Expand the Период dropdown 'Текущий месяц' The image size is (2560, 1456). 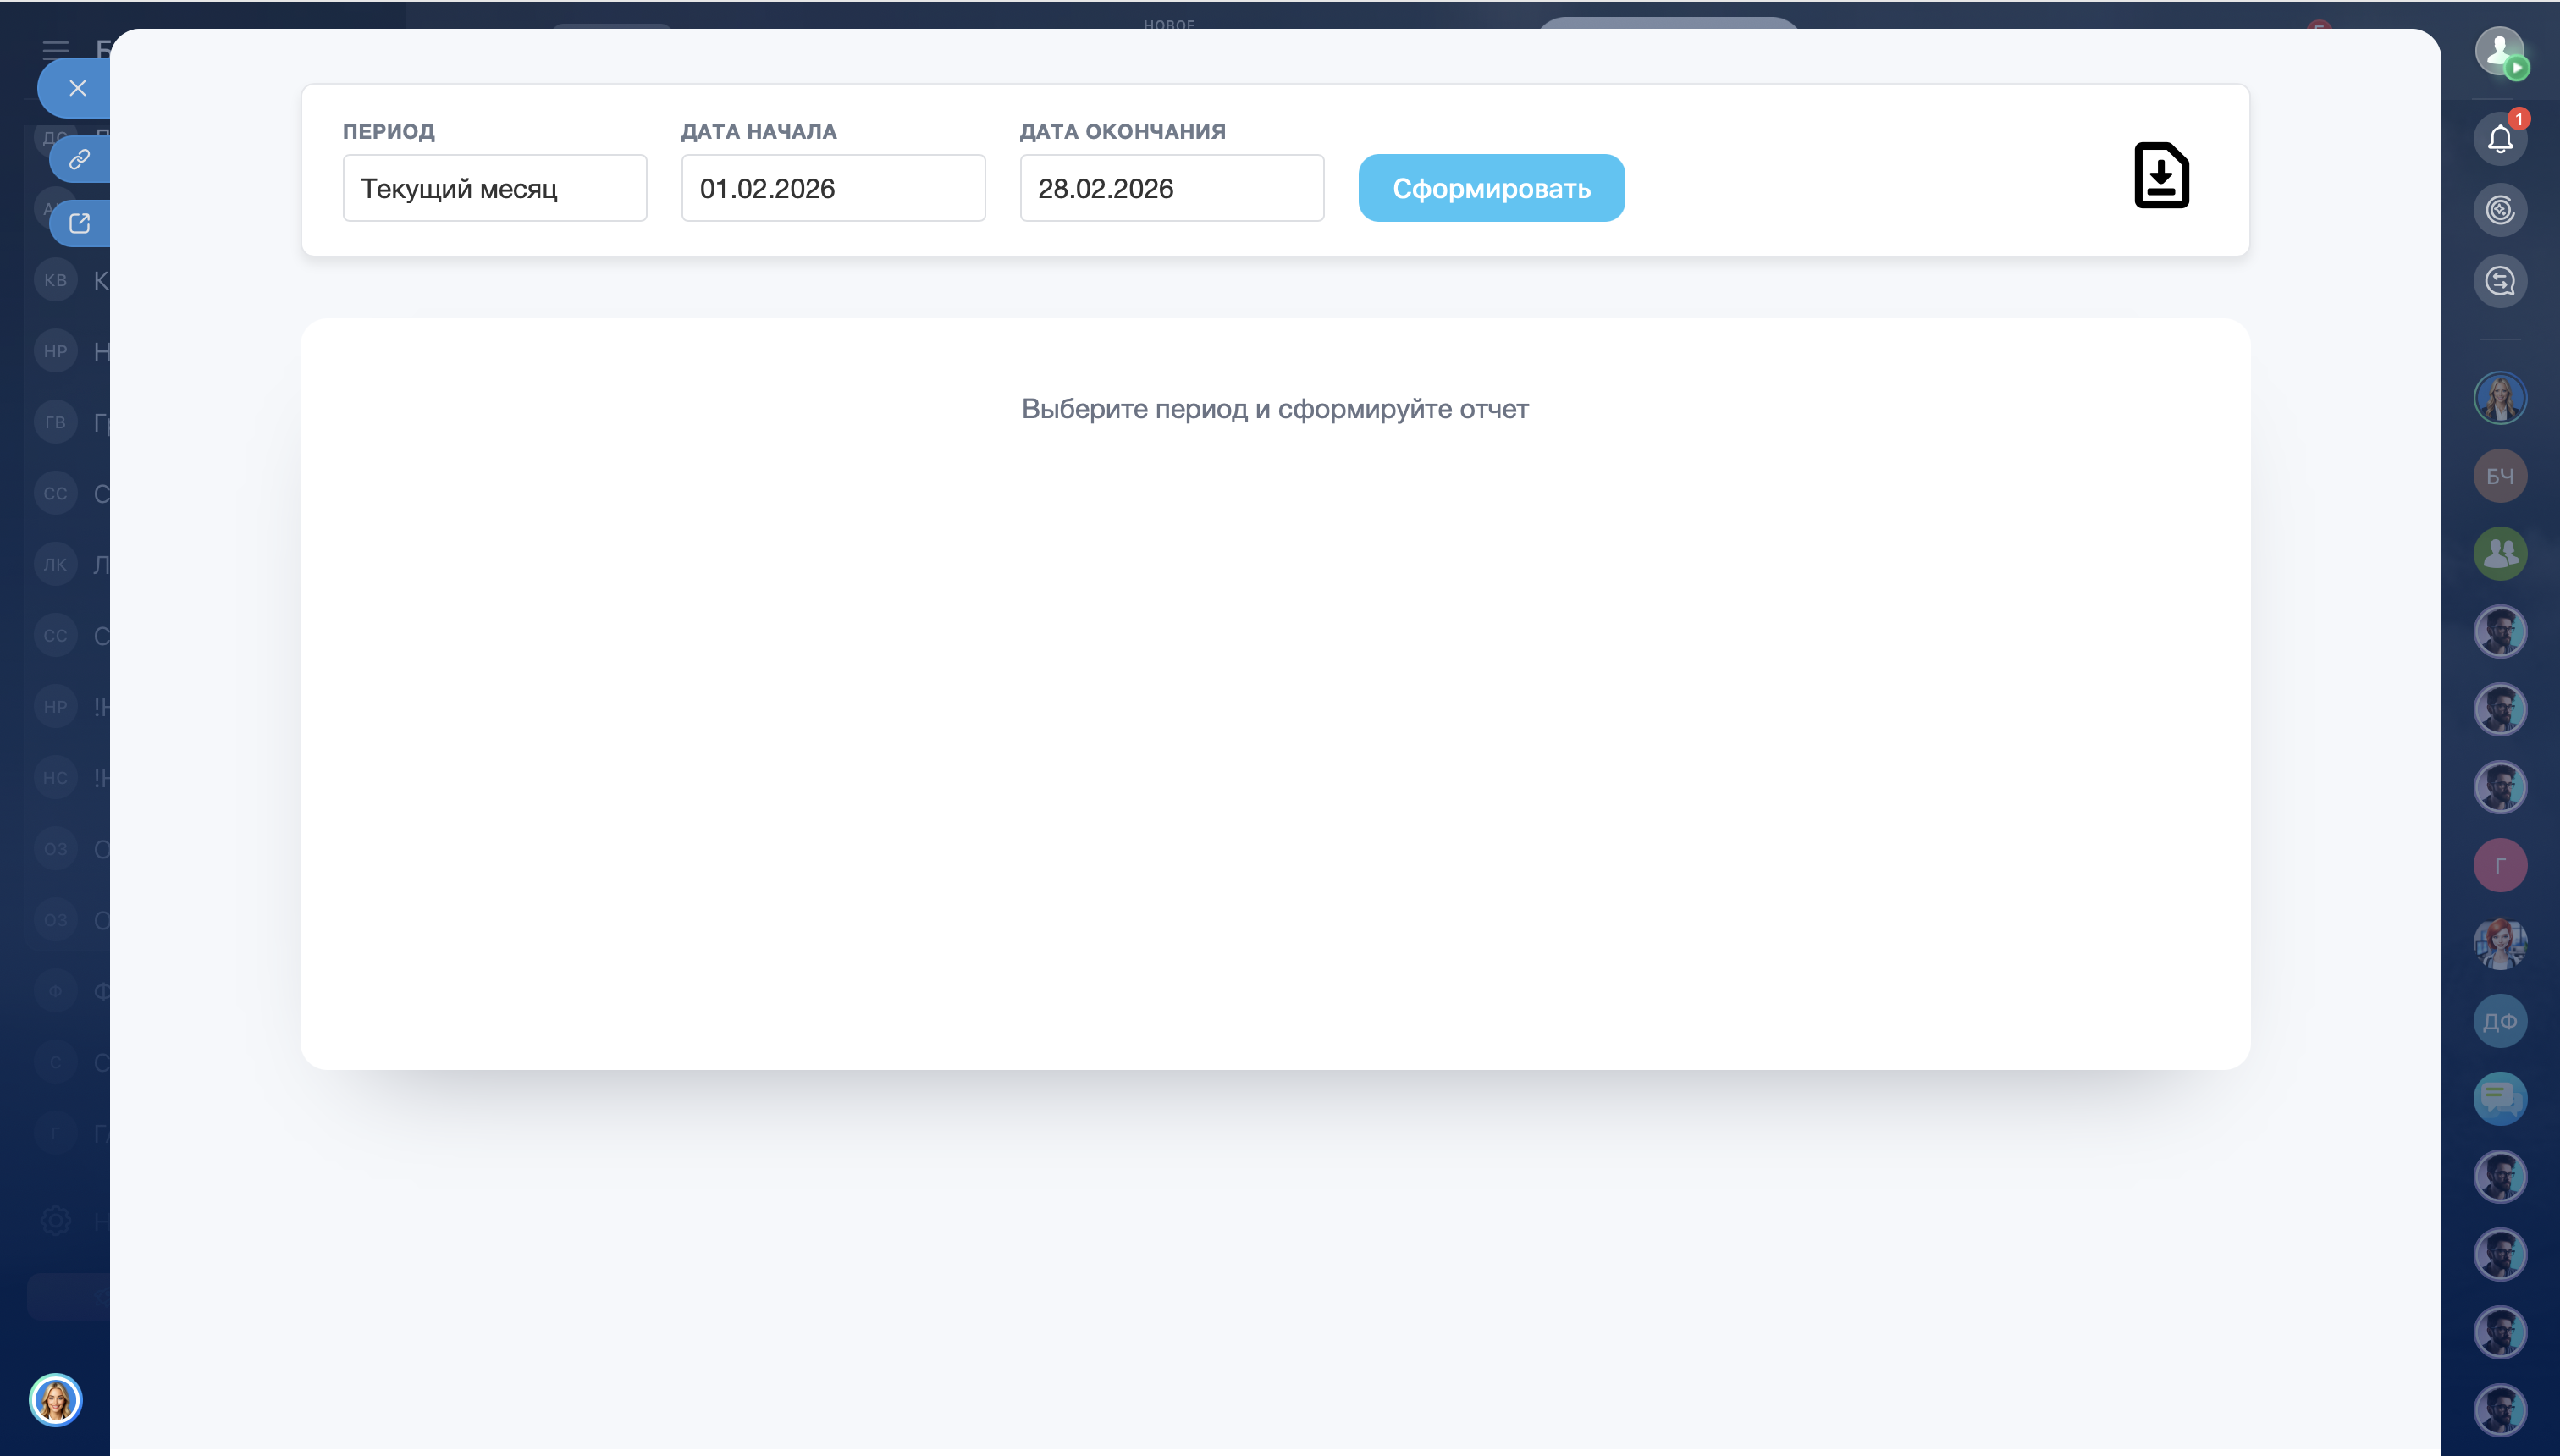pos(494,188)
